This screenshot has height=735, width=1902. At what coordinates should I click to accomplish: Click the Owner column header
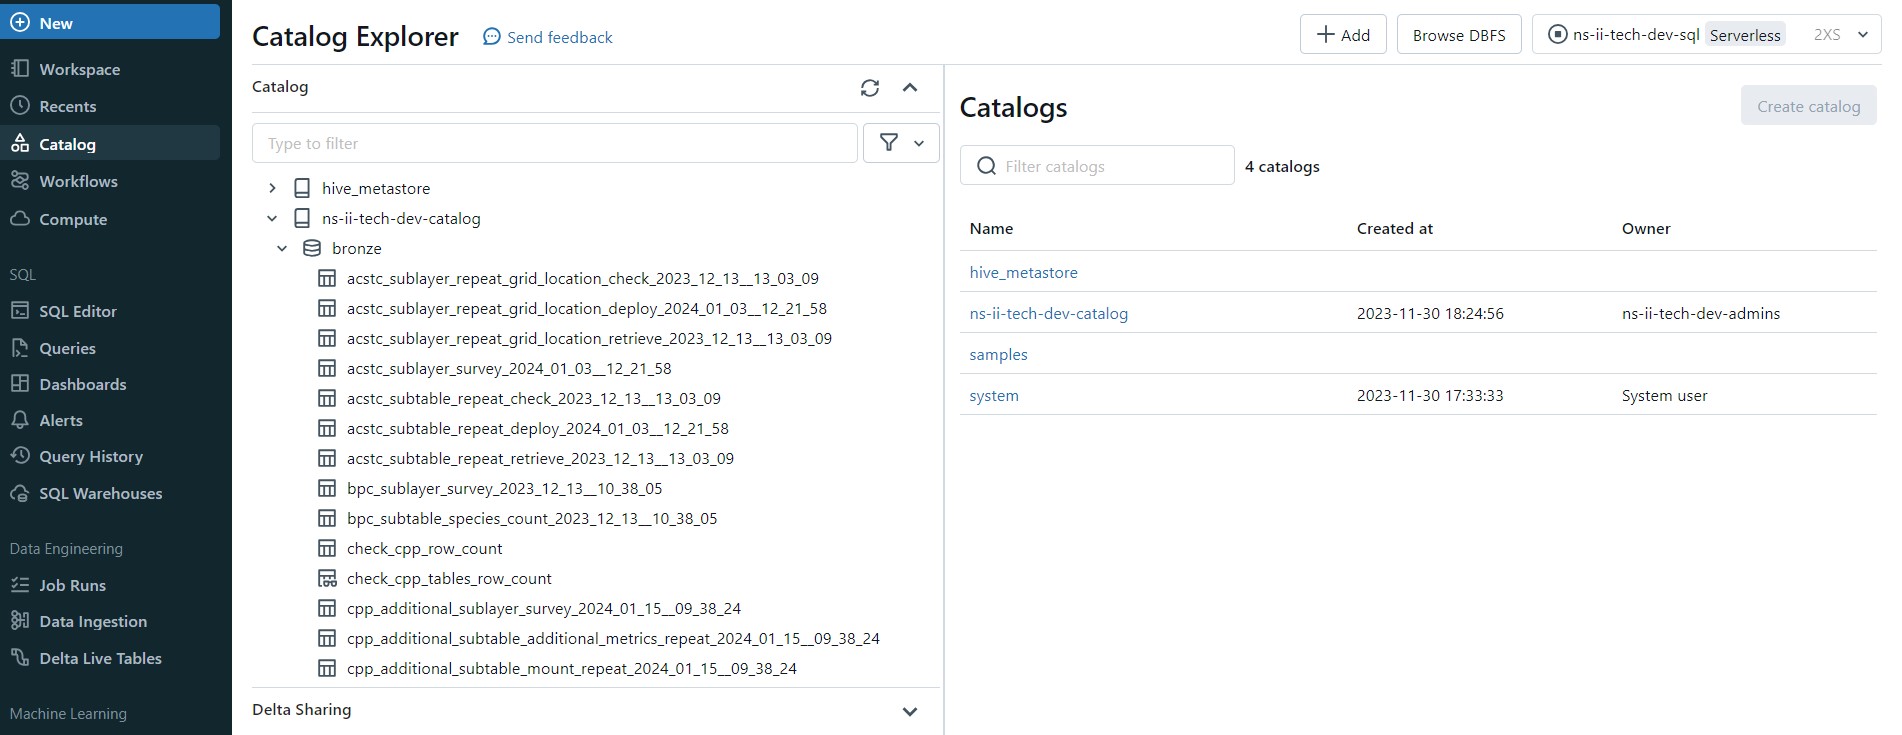tap(1646, 228)
